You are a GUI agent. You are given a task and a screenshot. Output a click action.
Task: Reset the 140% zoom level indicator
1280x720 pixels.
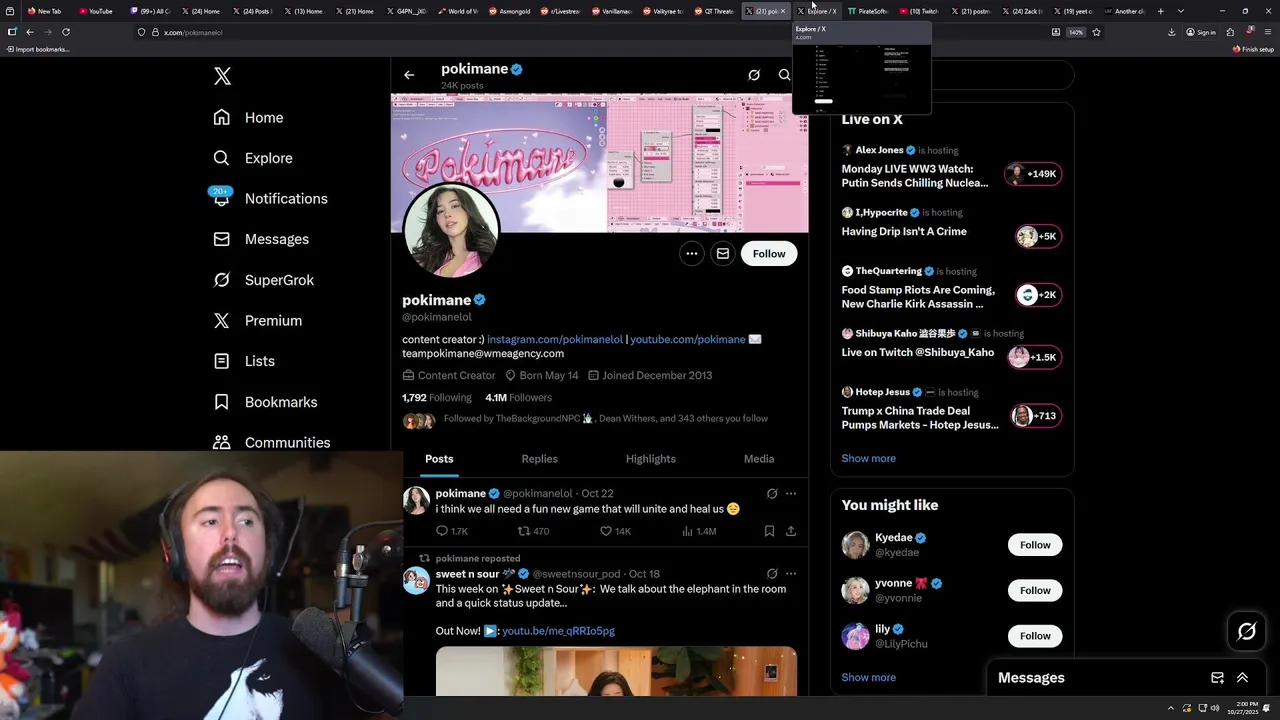pyautogui.click(x=1075, y=32)
